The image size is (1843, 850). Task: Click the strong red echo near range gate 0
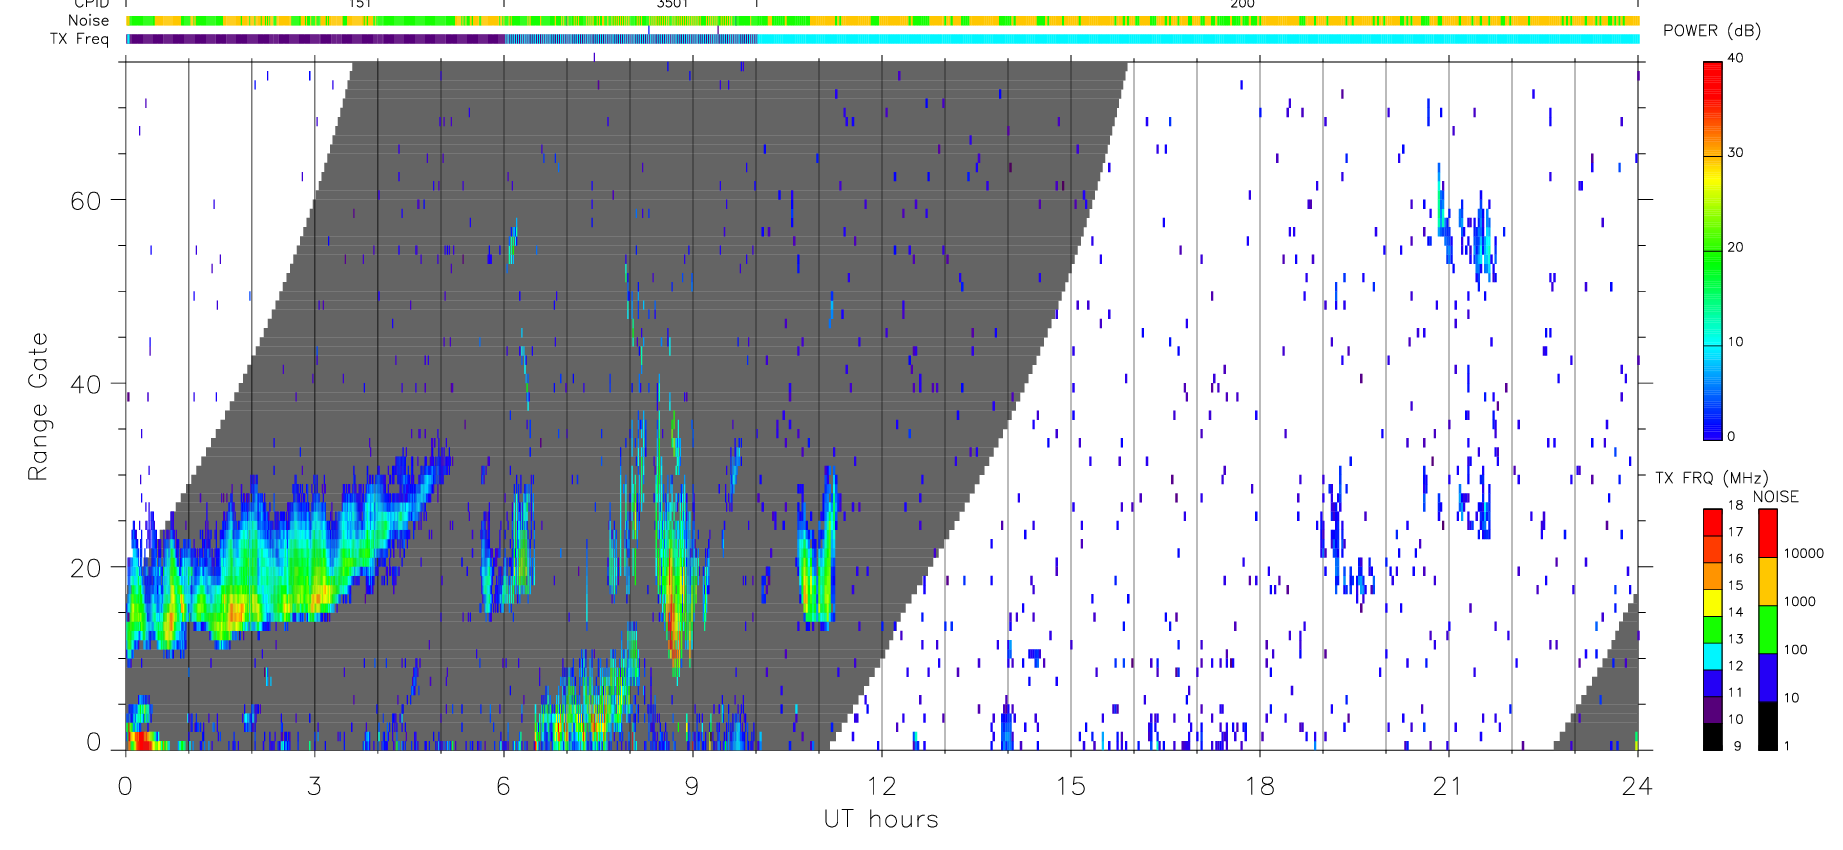(141, 741)
